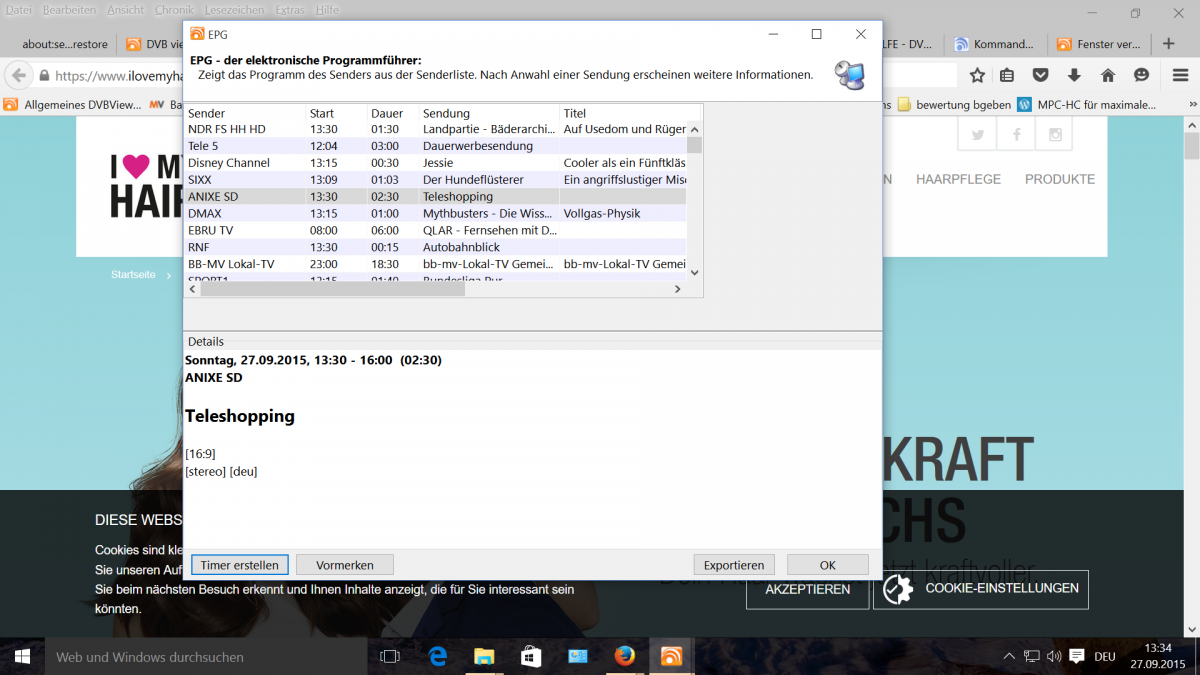Select the Disney Channel row in the list

[228, 163]
